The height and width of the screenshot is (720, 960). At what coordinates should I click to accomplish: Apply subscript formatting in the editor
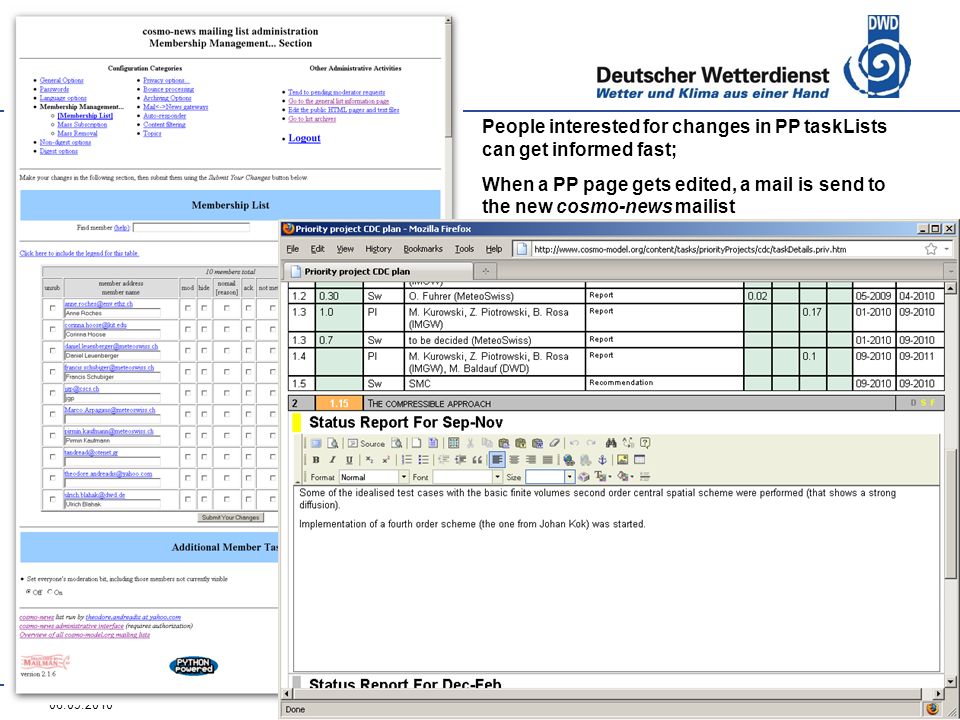click(369, 460)
